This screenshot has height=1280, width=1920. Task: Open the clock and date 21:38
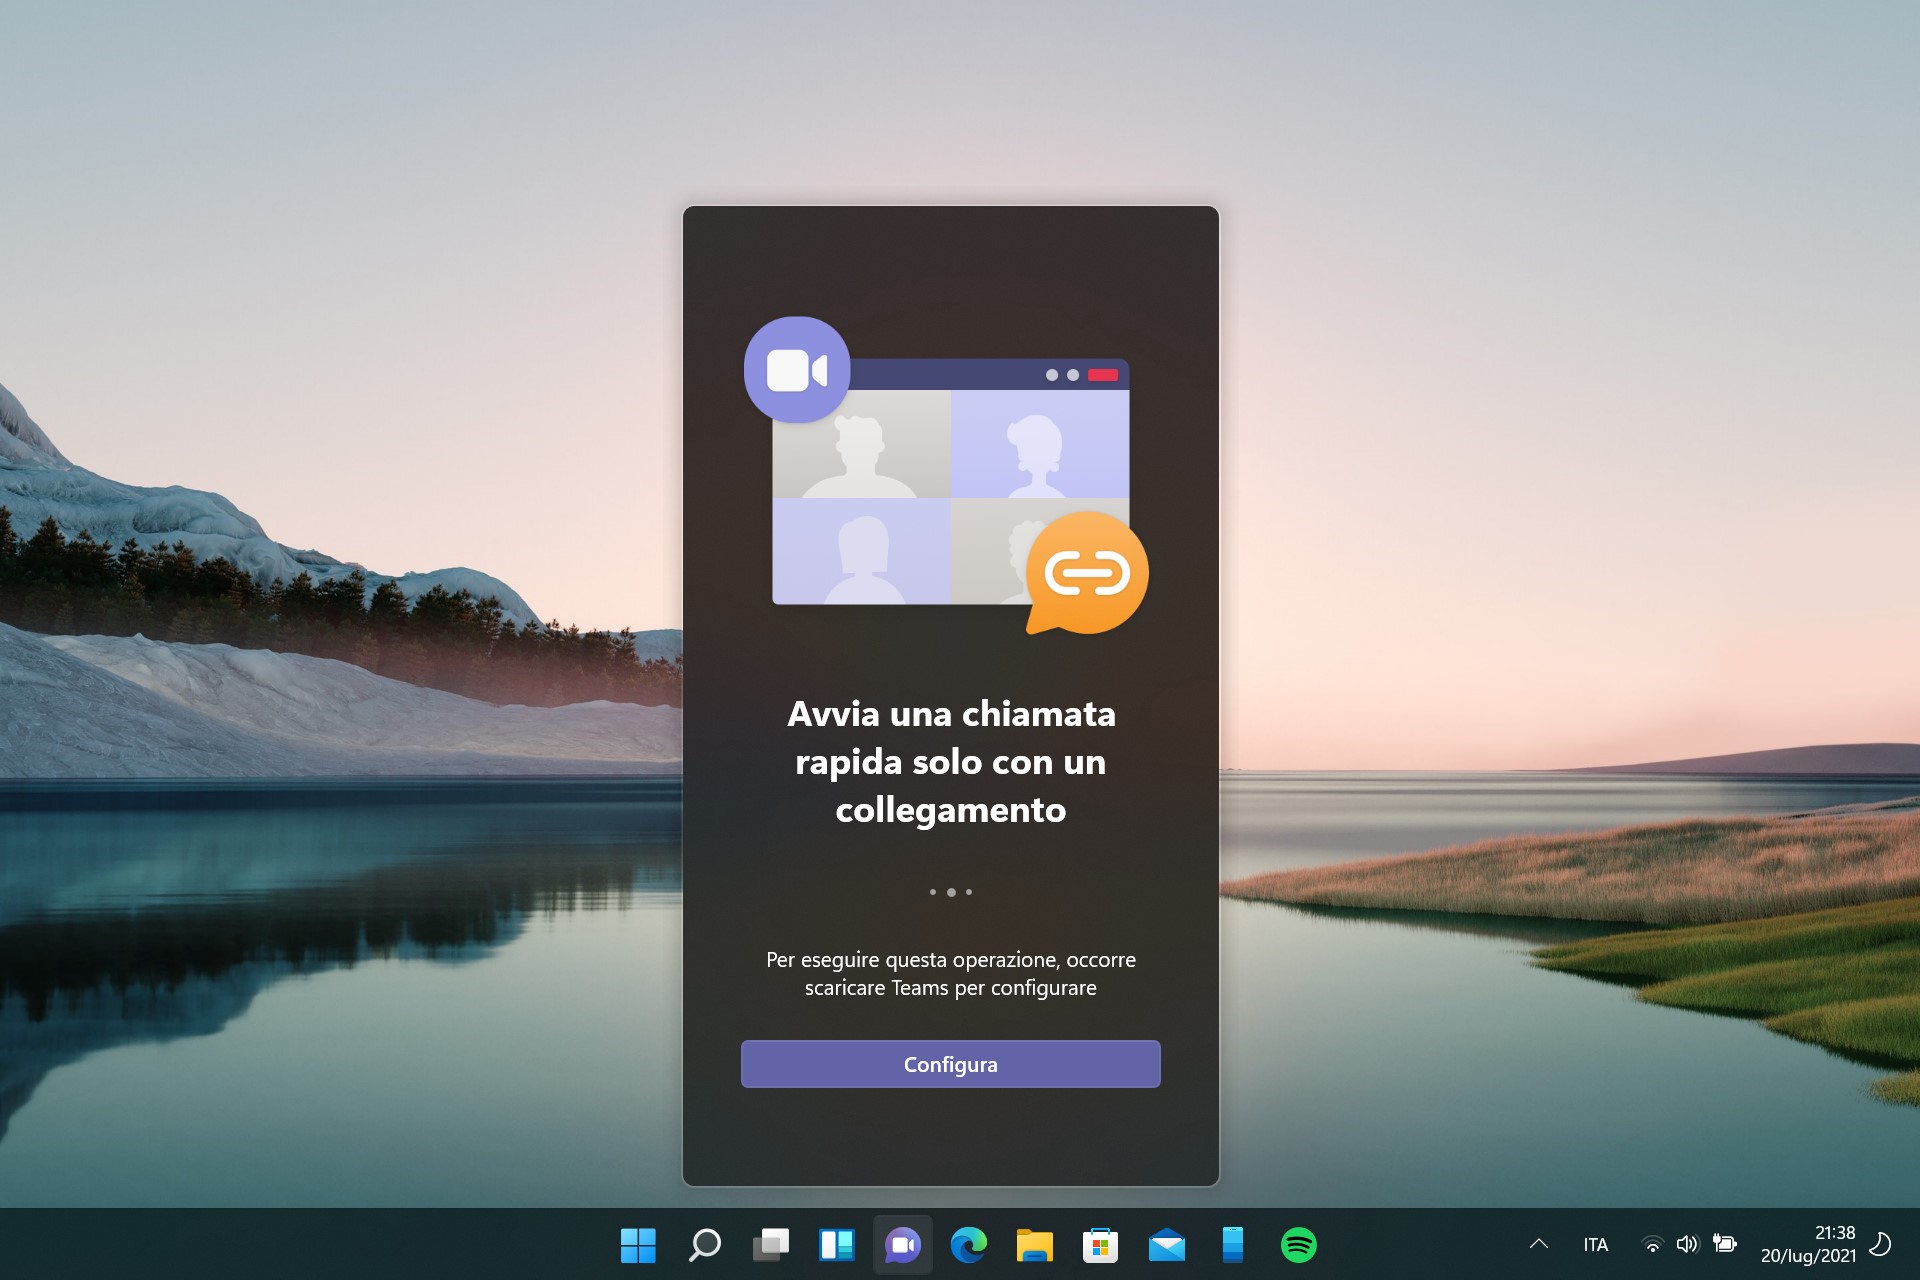coord(1808,1245)
